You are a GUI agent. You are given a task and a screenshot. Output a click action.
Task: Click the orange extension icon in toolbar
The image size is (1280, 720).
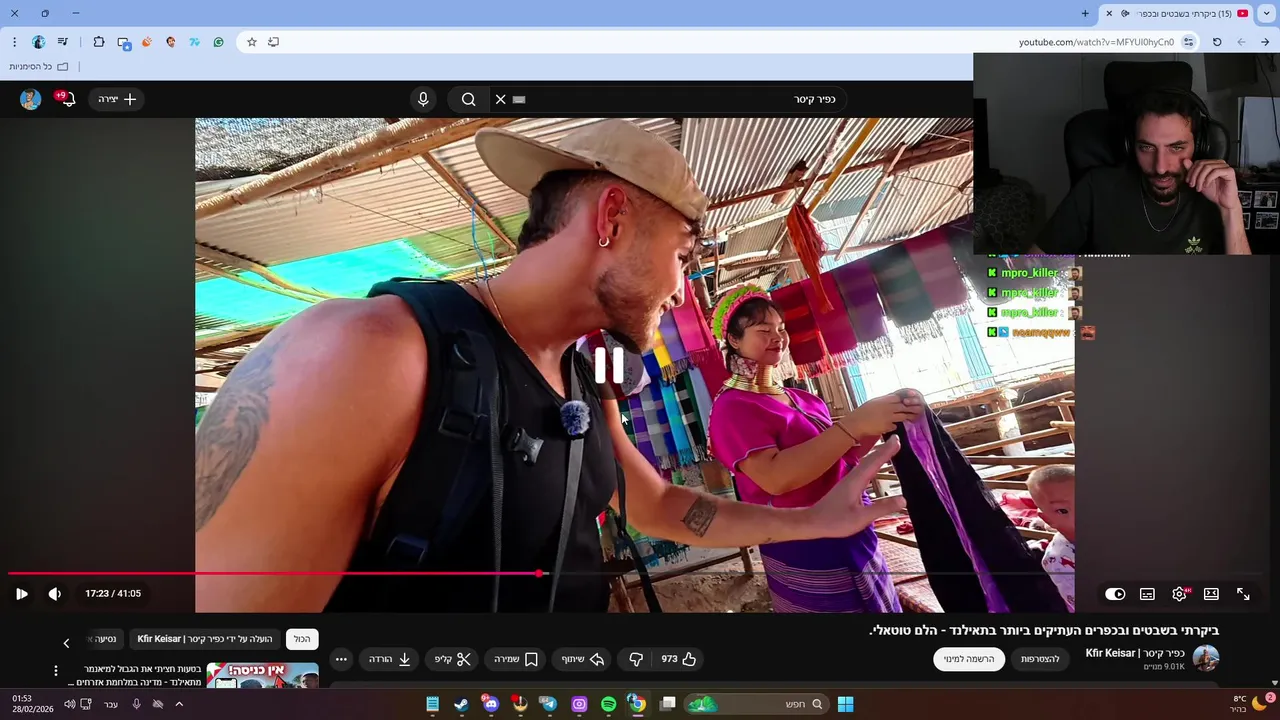(147, 42)
